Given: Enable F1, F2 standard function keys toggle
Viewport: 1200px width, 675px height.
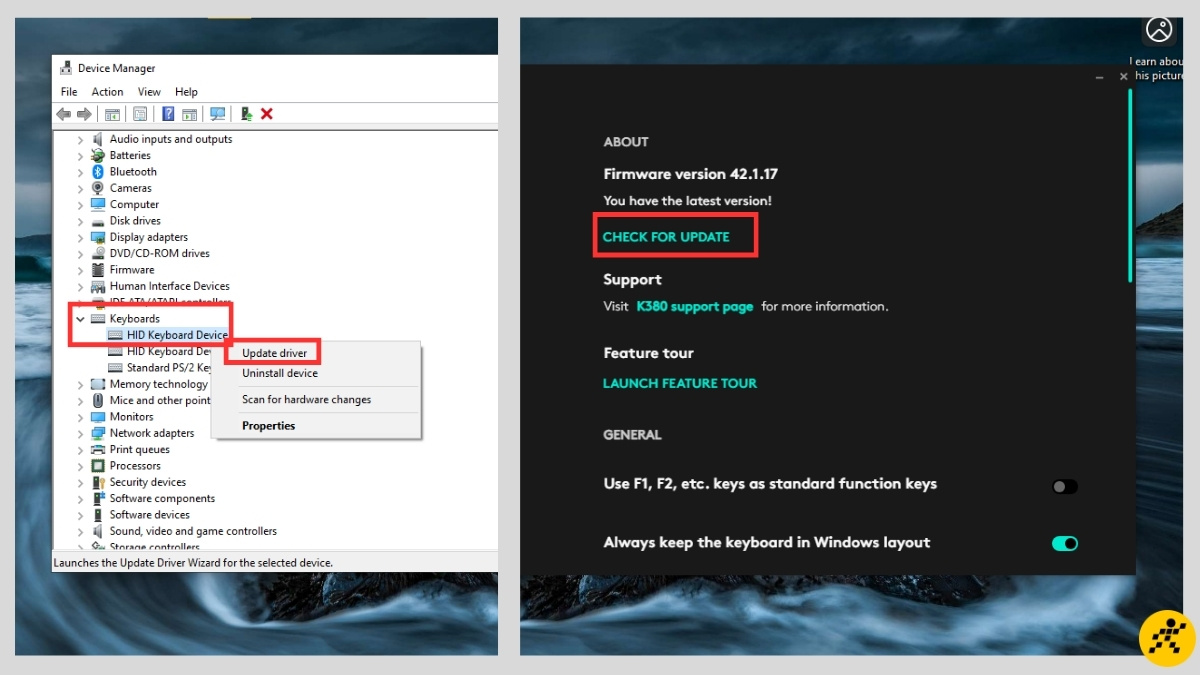Looking at the screenshot, I should point(1065,487).
